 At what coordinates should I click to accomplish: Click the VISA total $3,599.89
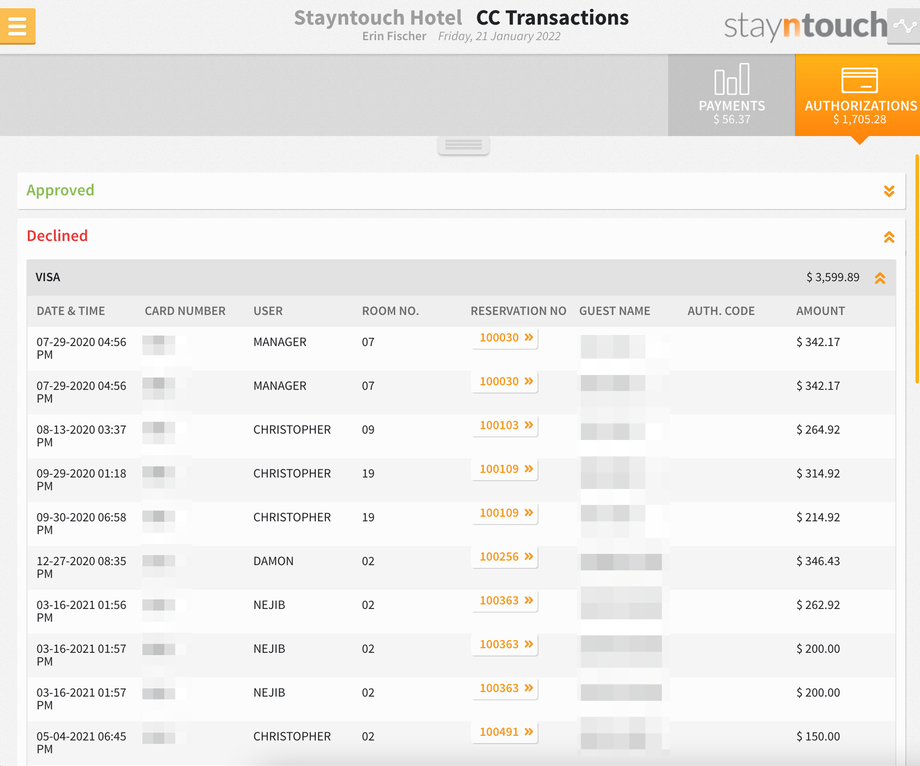pyautogui.click(x=833, y=277)
